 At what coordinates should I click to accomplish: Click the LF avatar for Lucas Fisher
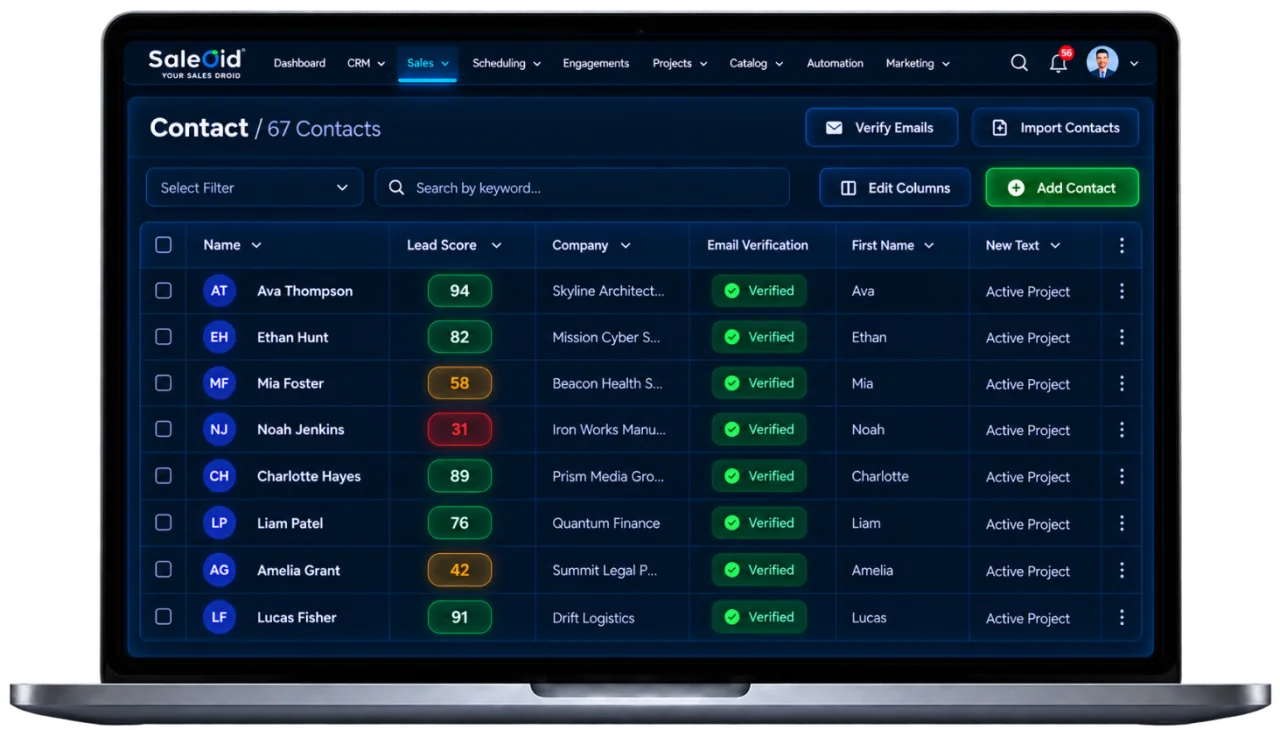[x=219, y=617]
